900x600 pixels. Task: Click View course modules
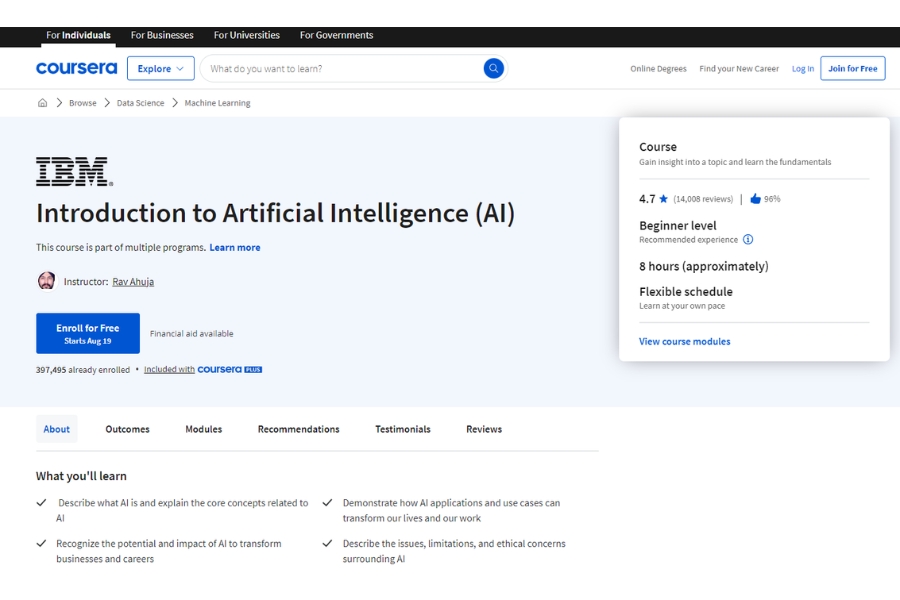click(x=685, y=341)
